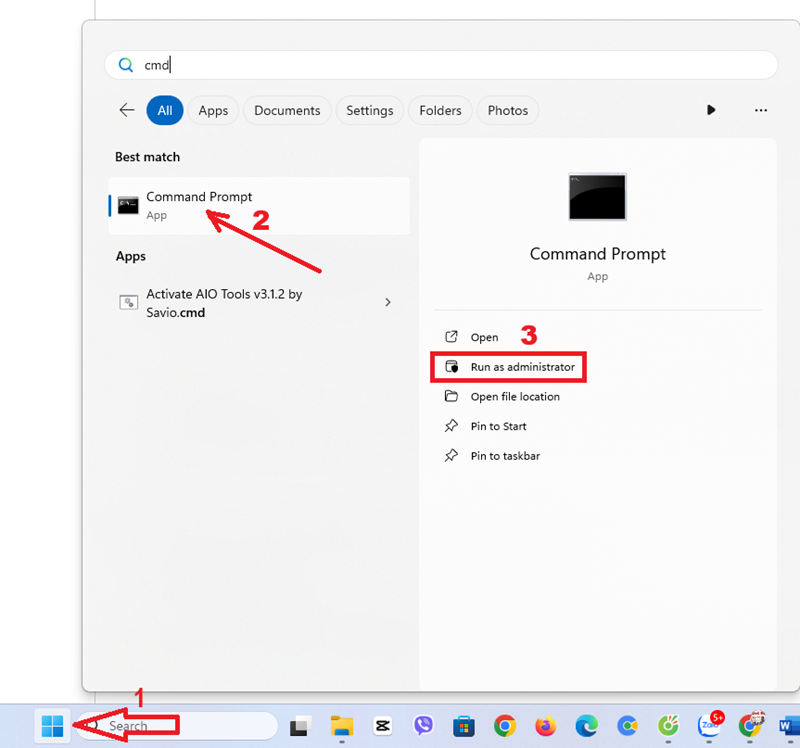Expand the Activate AIO Tools result chevron
This screenshot has height=748, width=800.
[388, 302]
